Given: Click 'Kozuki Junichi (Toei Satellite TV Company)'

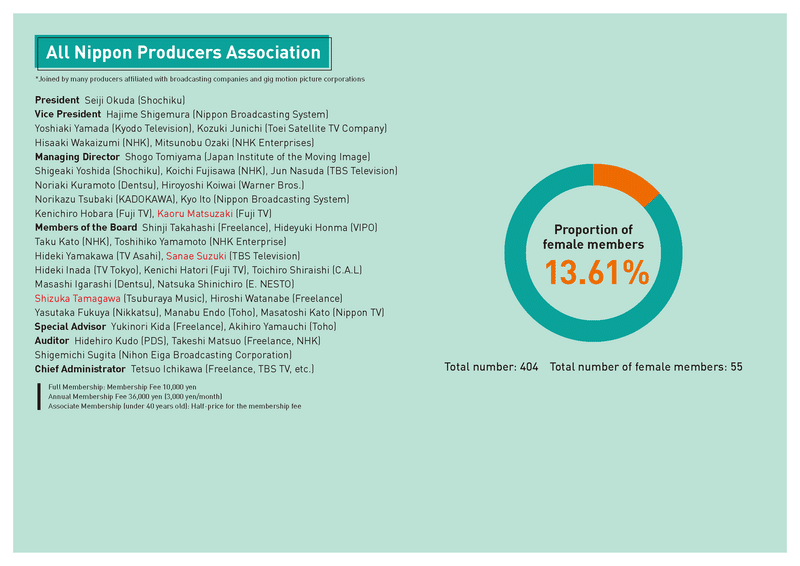Looking at the screenshot, I should 292,129.
